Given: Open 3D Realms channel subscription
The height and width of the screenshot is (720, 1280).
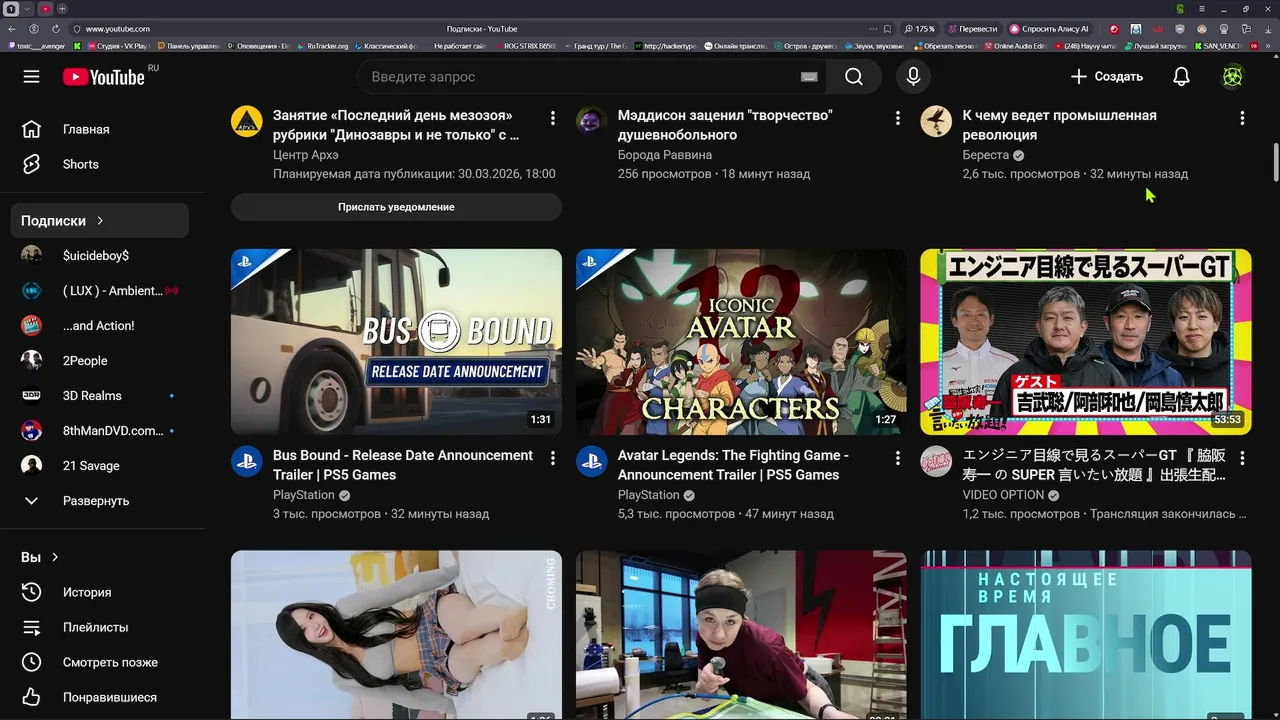Looking at the screenshot, I should [x=100, y=396].
